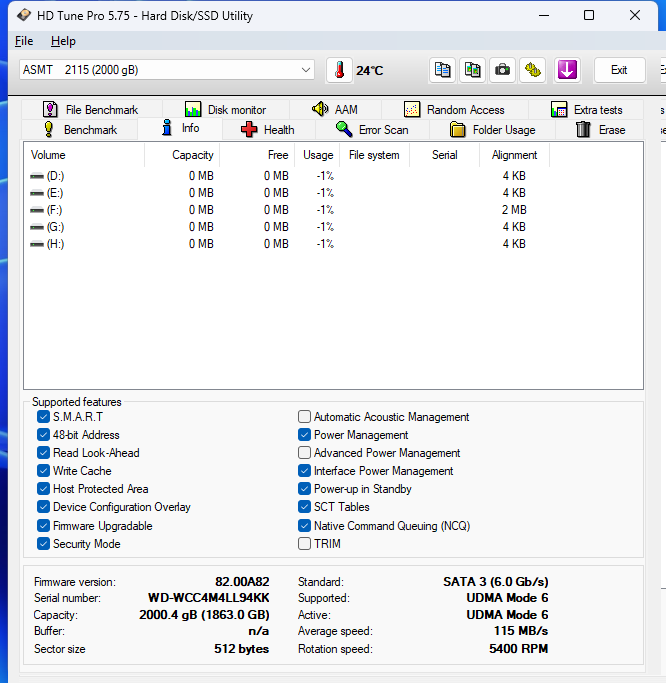Click the camera save screenshot icon

tap(503, 70)
